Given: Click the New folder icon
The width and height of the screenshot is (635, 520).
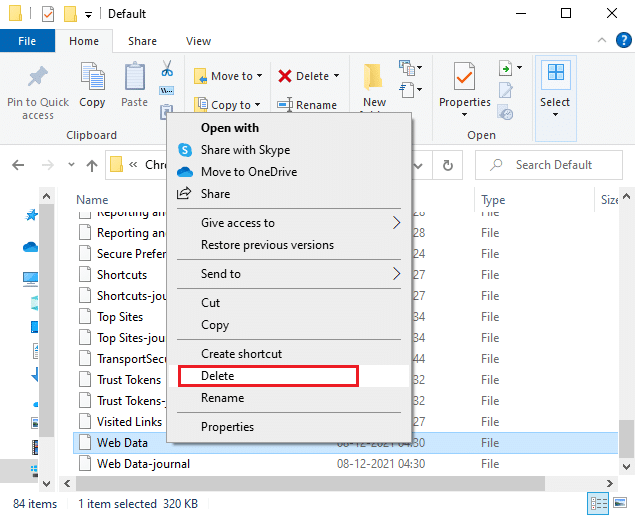Looking at the screenshot, I should click(373, 77).
